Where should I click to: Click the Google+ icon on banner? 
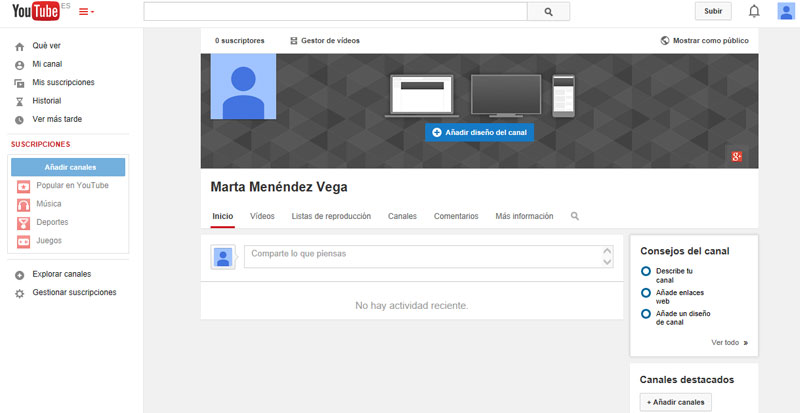pos(736,157)
